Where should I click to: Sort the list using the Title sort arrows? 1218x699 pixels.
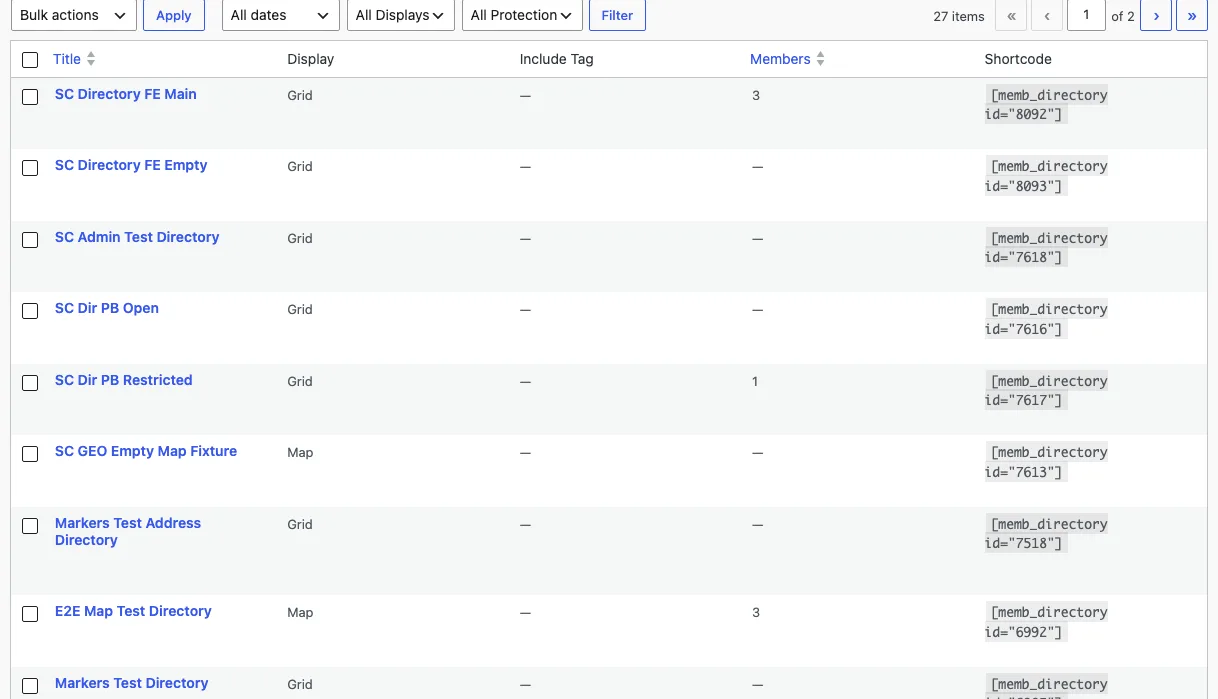91,59
